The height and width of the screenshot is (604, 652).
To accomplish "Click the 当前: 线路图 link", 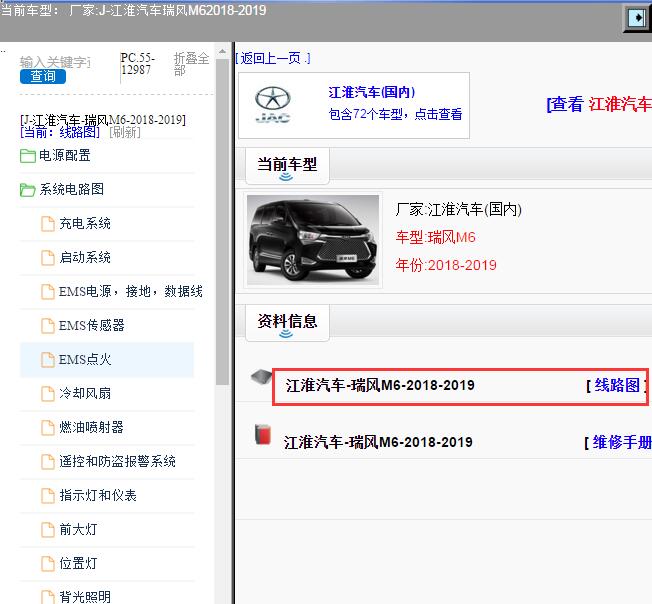I will pos(60,133).
